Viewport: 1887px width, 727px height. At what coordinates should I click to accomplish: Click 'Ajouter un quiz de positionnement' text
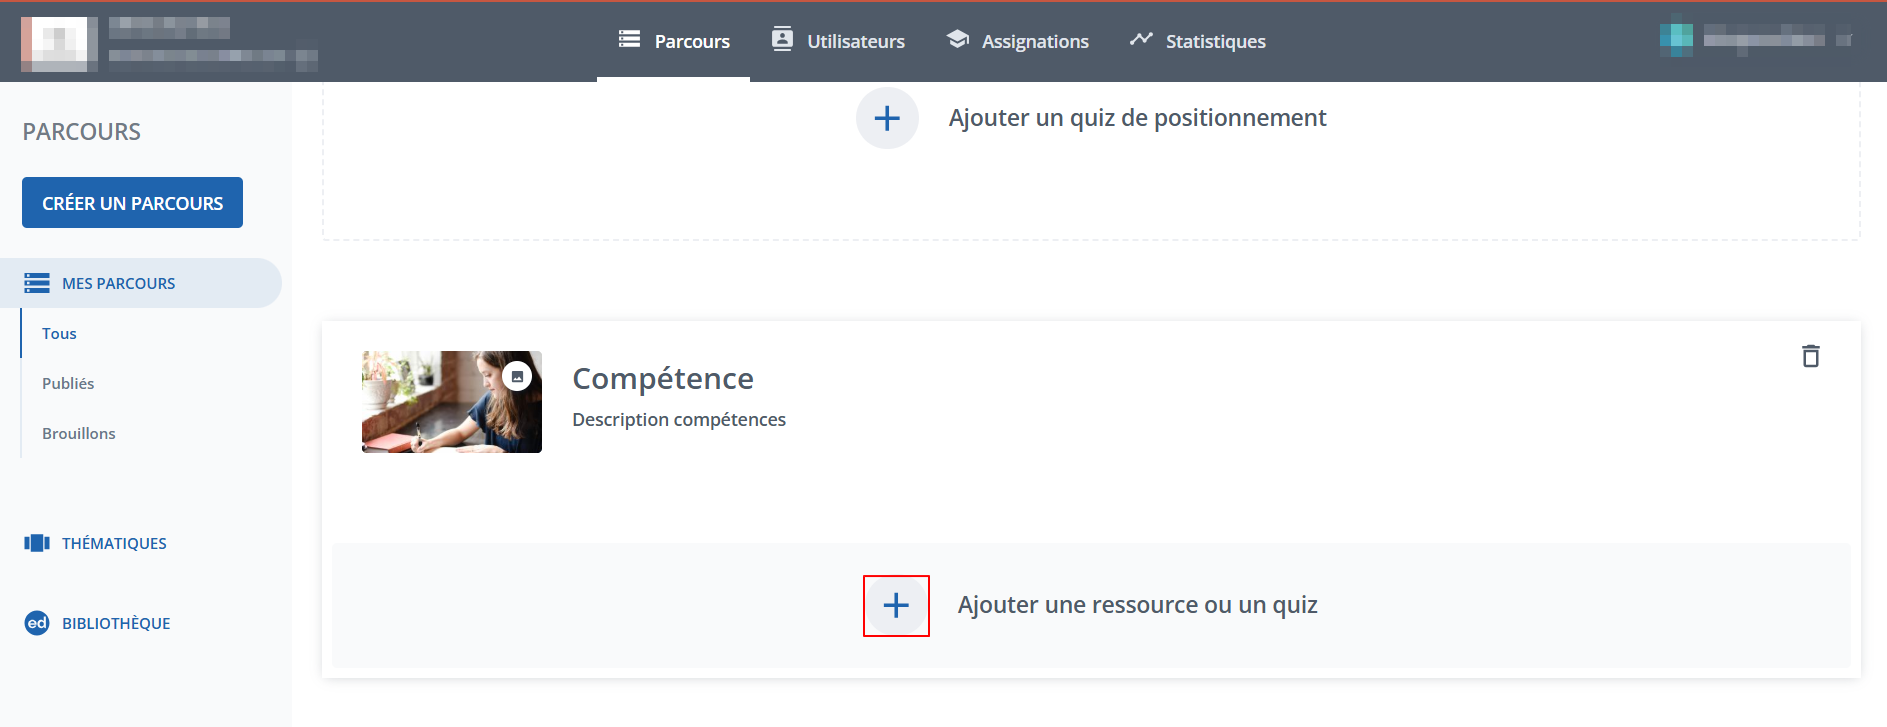(x=1137, y=118)
